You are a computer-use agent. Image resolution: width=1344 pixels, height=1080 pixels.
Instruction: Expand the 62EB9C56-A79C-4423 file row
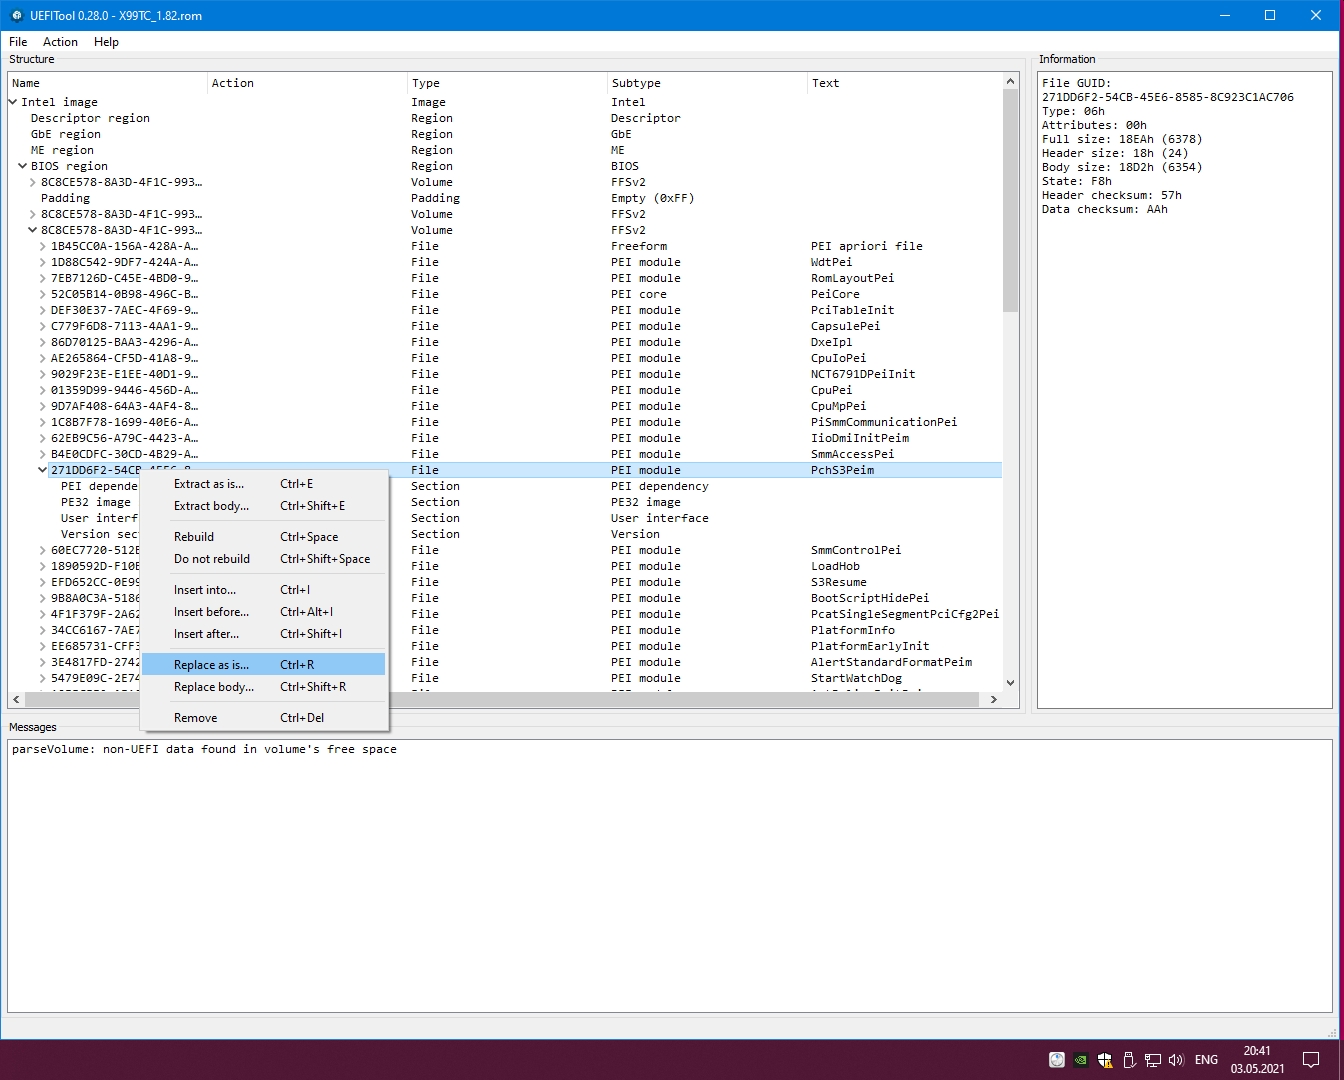(43, 438)
